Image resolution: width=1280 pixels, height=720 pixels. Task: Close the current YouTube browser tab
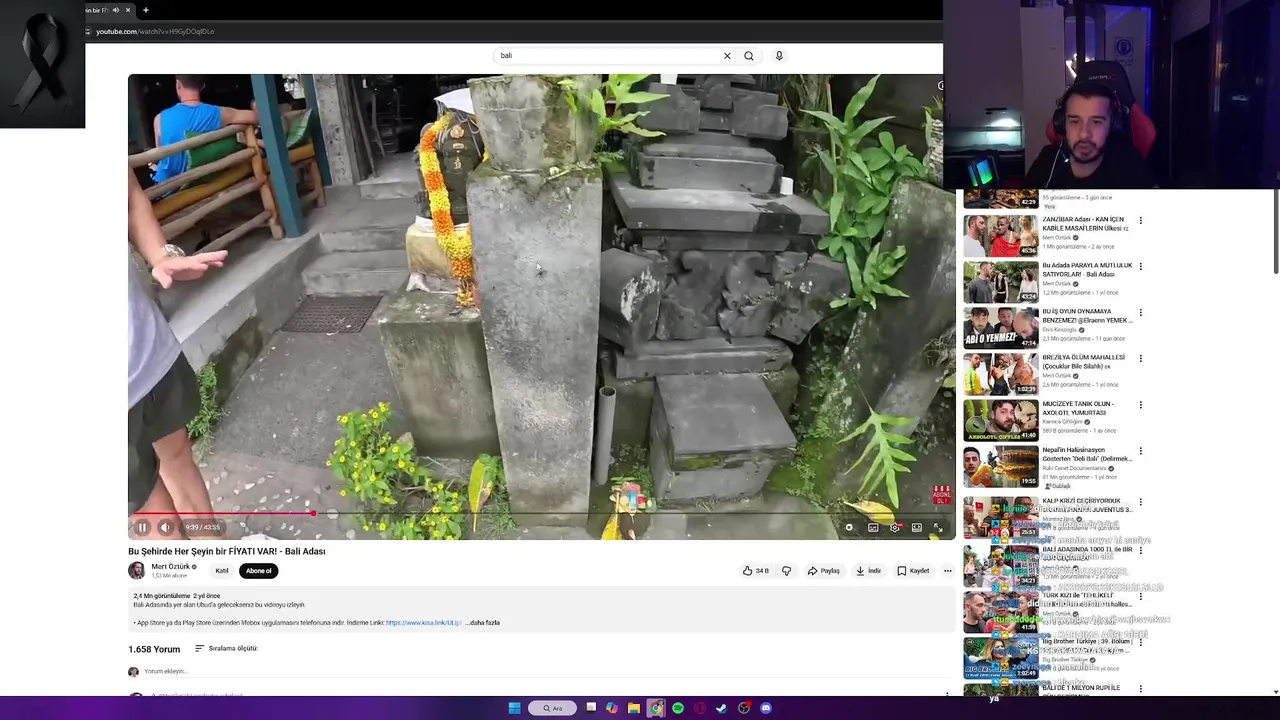[128, 10]
